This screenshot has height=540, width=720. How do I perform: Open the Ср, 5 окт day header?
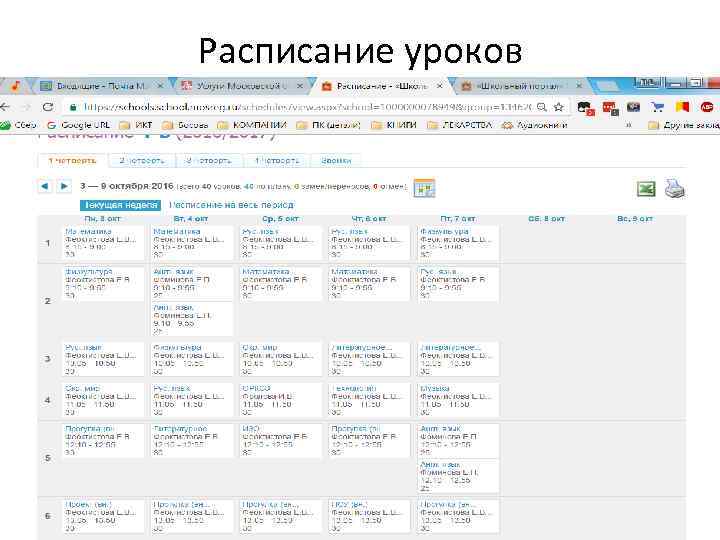coord(280,219)
